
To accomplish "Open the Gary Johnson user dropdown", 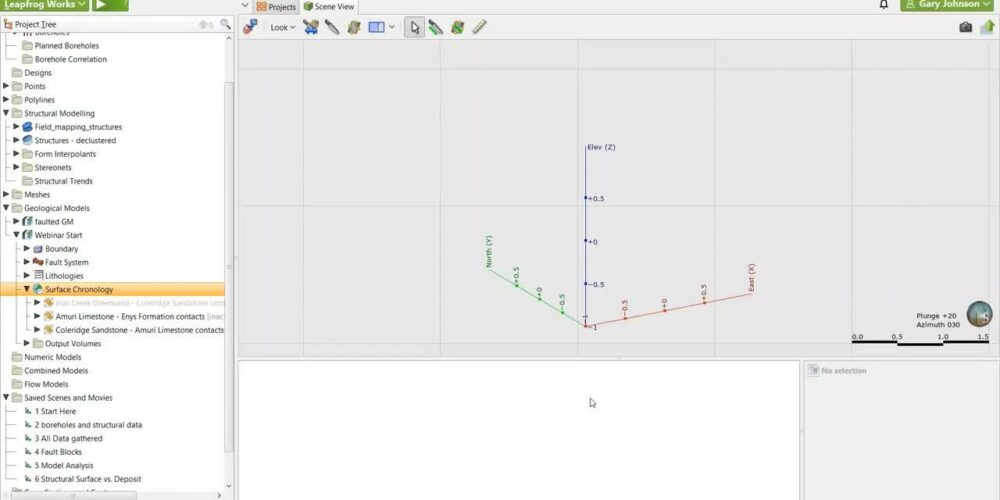I will point(948,5).
